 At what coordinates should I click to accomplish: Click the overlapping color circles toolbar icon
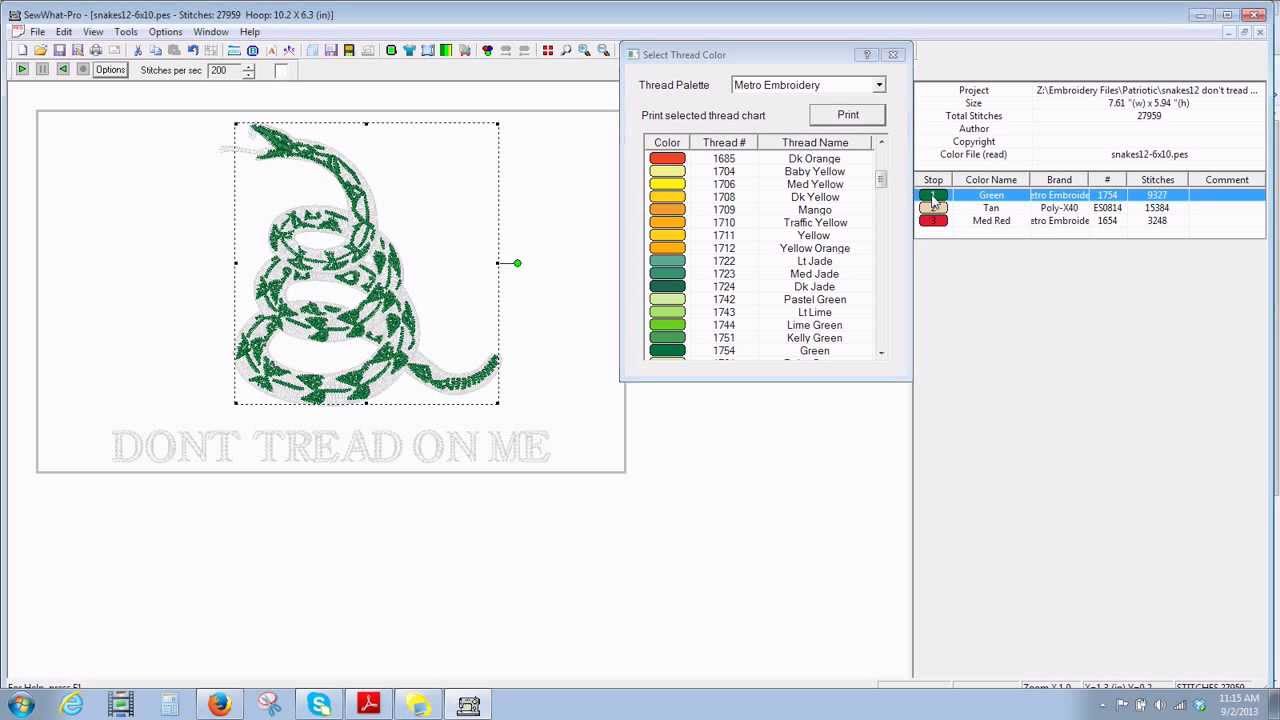click(488, 50)
